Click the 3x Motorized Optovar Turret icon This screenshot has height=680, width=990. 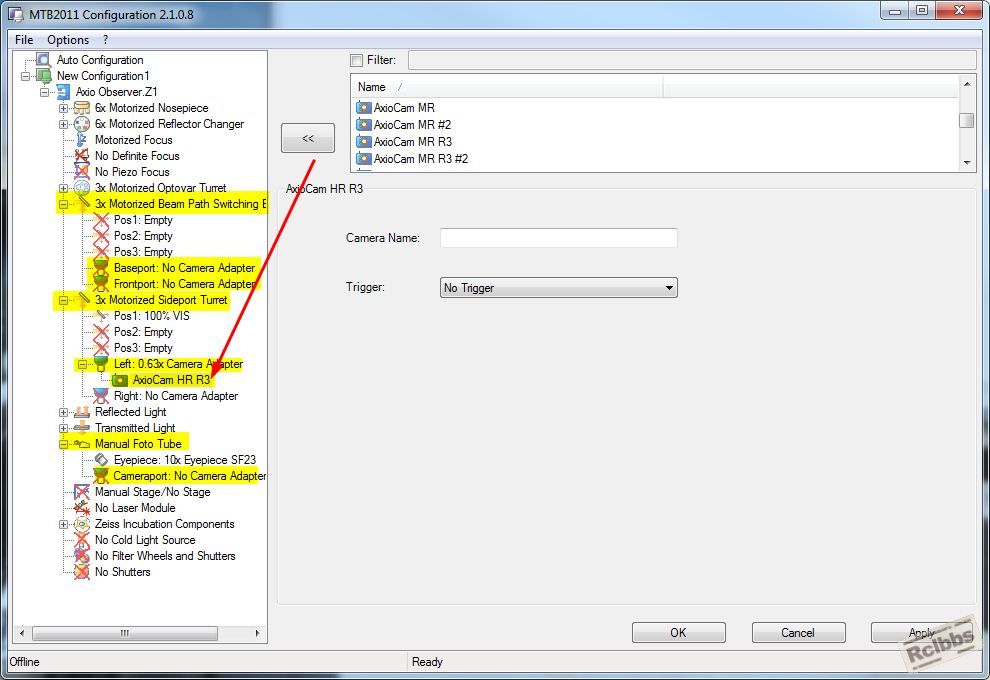(x=81, y=188)
